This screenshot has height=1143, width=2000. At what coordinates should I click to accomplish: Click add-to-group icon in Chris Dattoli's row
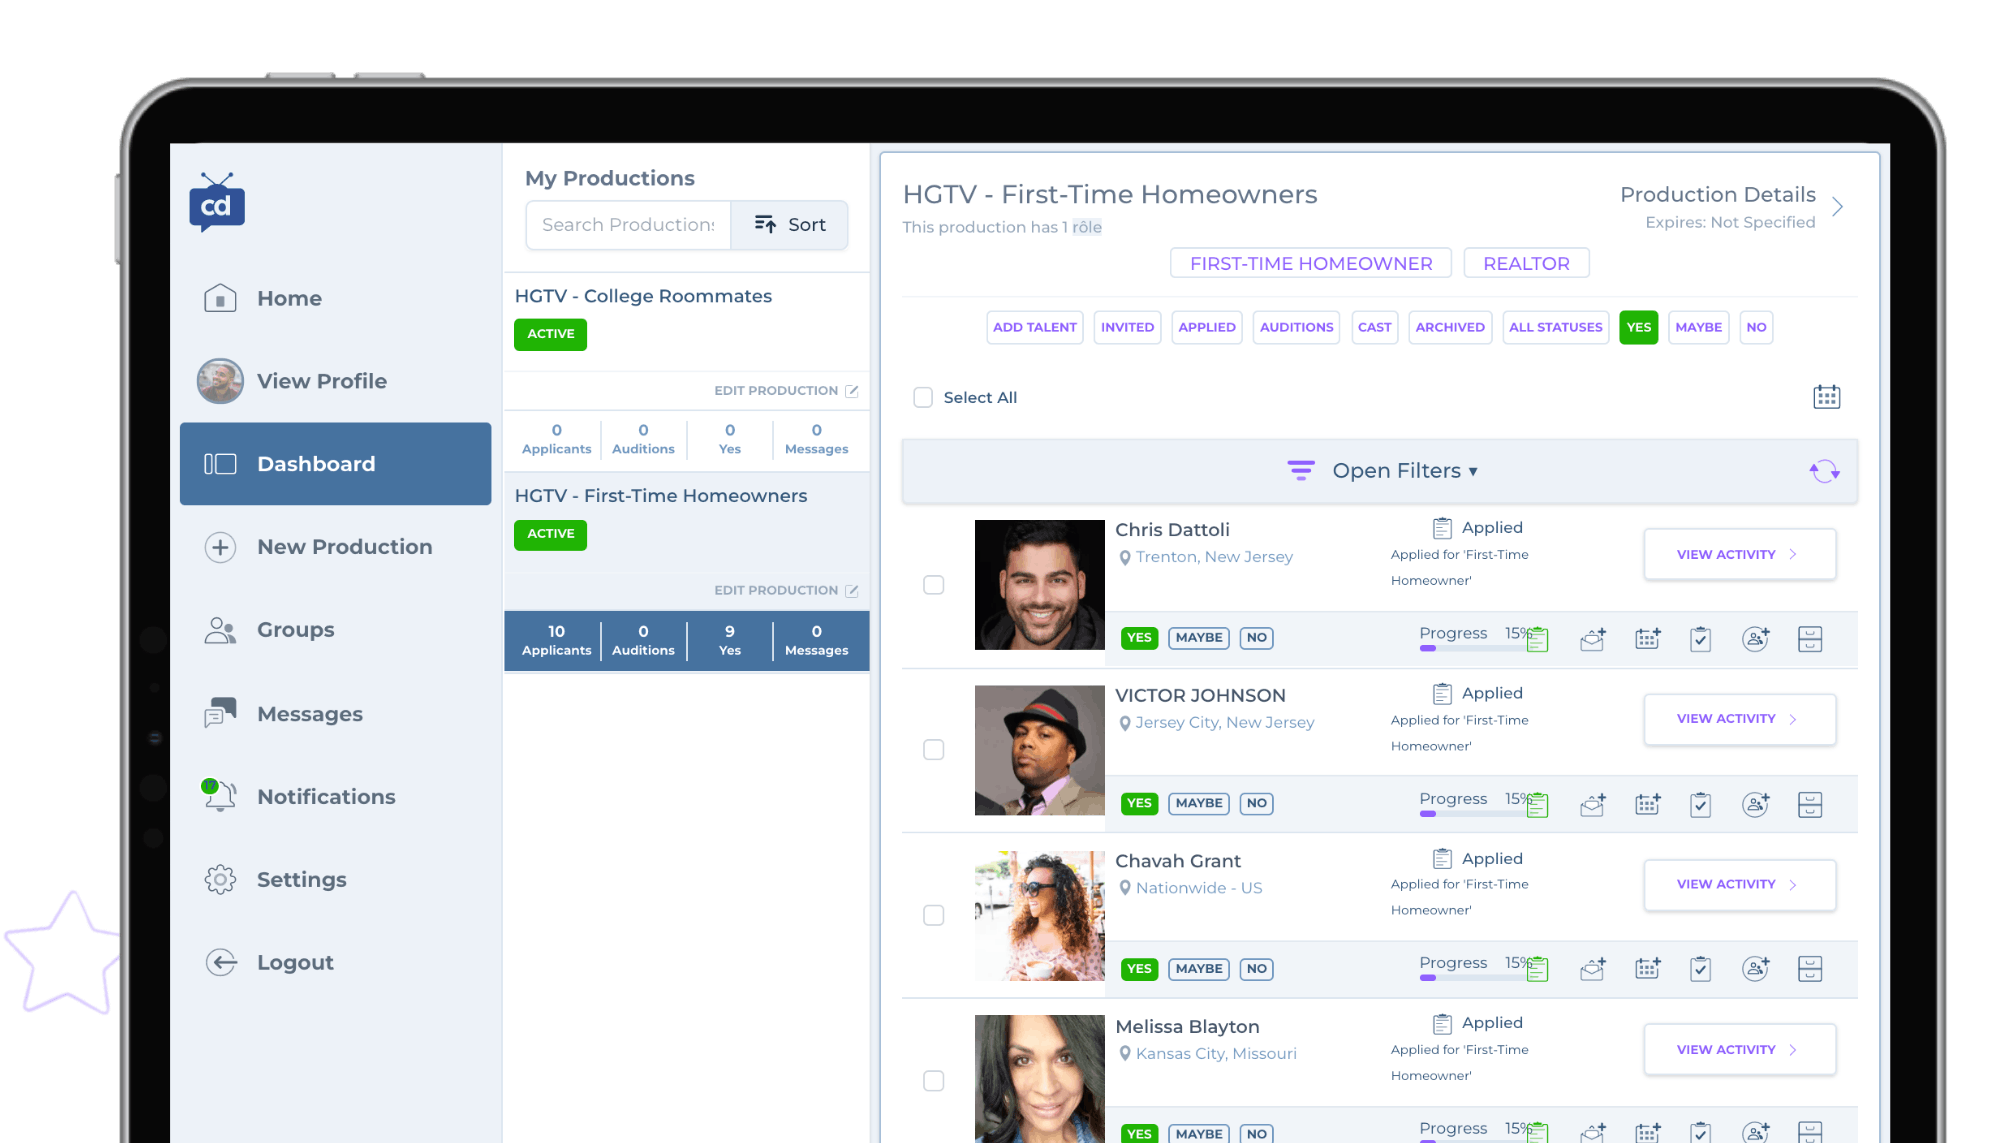point(1755,639)
